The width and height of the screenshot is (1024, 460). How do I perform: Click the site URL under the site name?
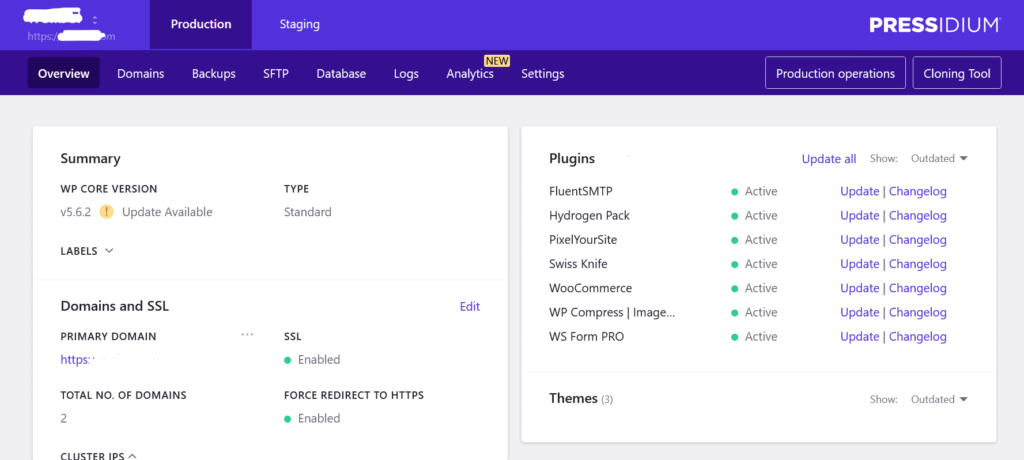[x=71, y=37]
